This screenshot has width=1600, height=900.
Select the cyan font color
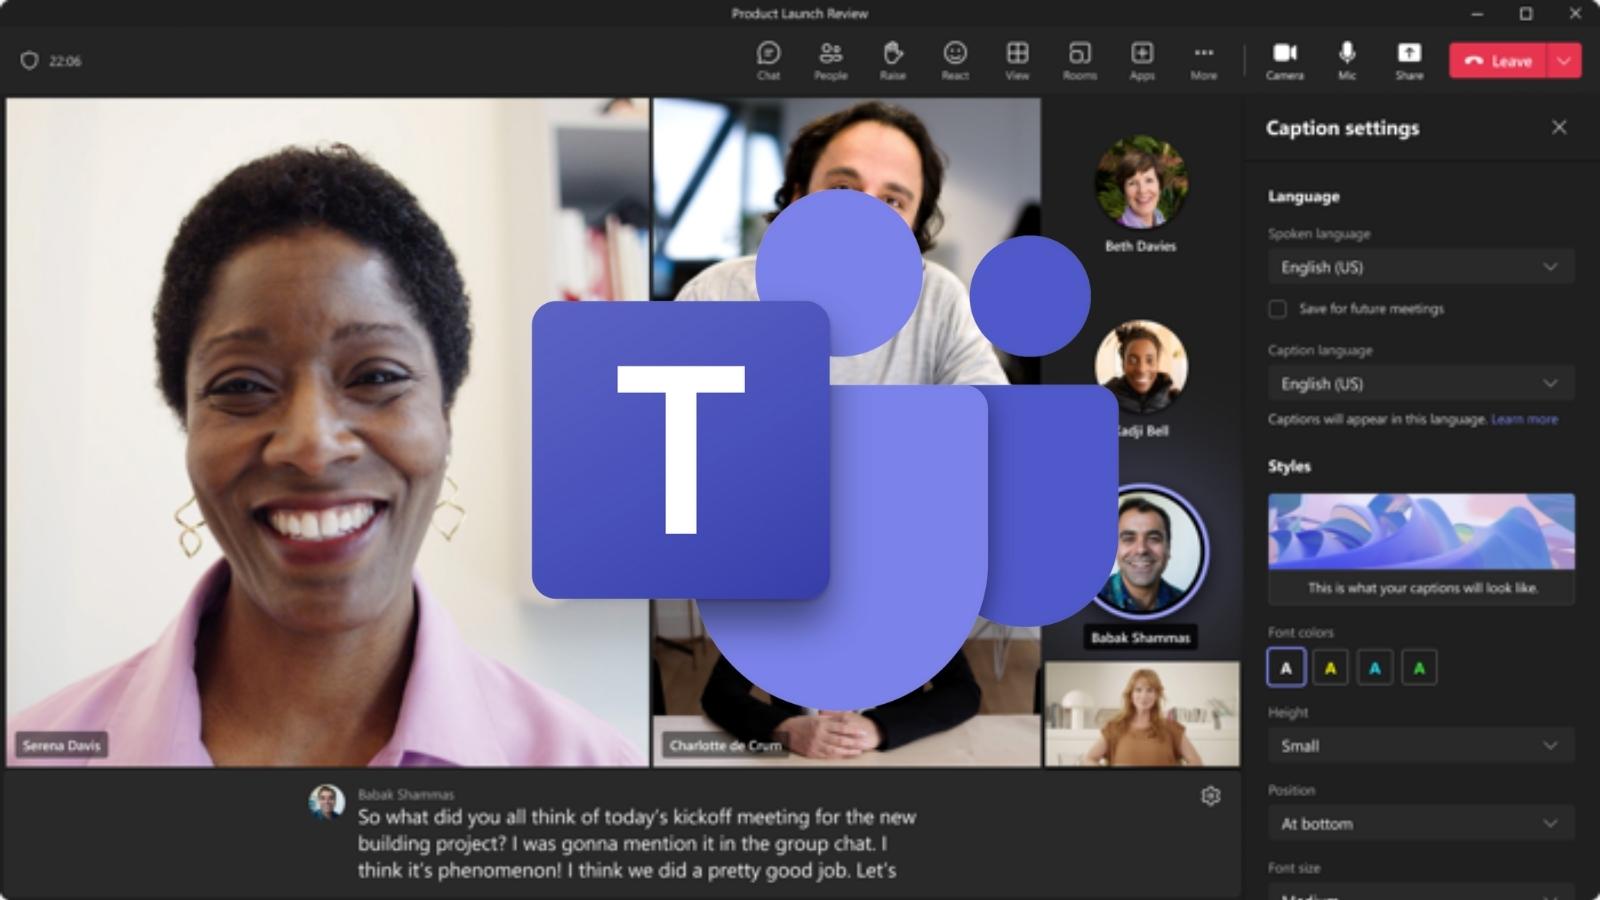click(1375, 668)
